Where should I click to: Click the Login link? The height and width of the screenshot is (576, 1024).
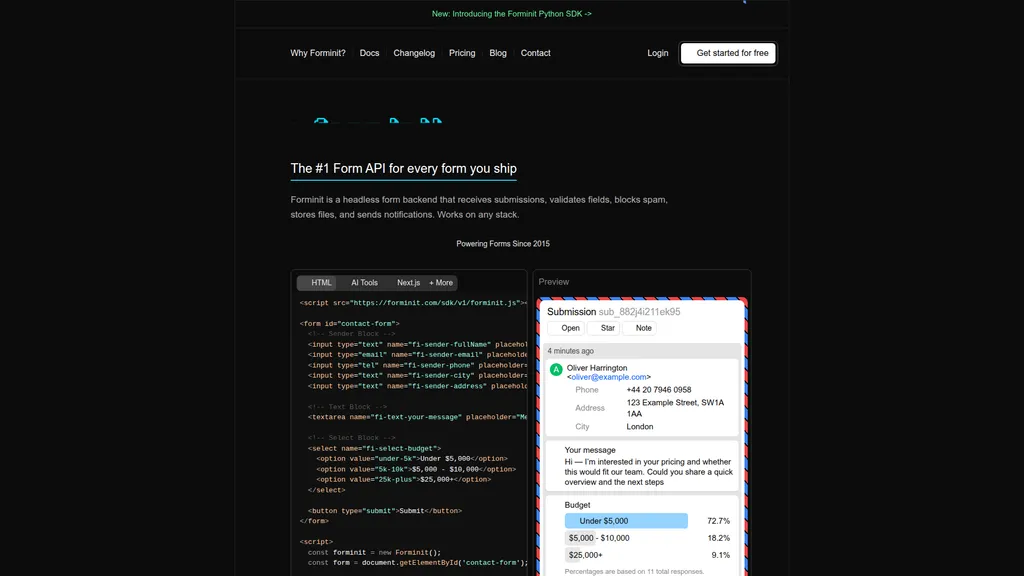[x=658, y=53]
